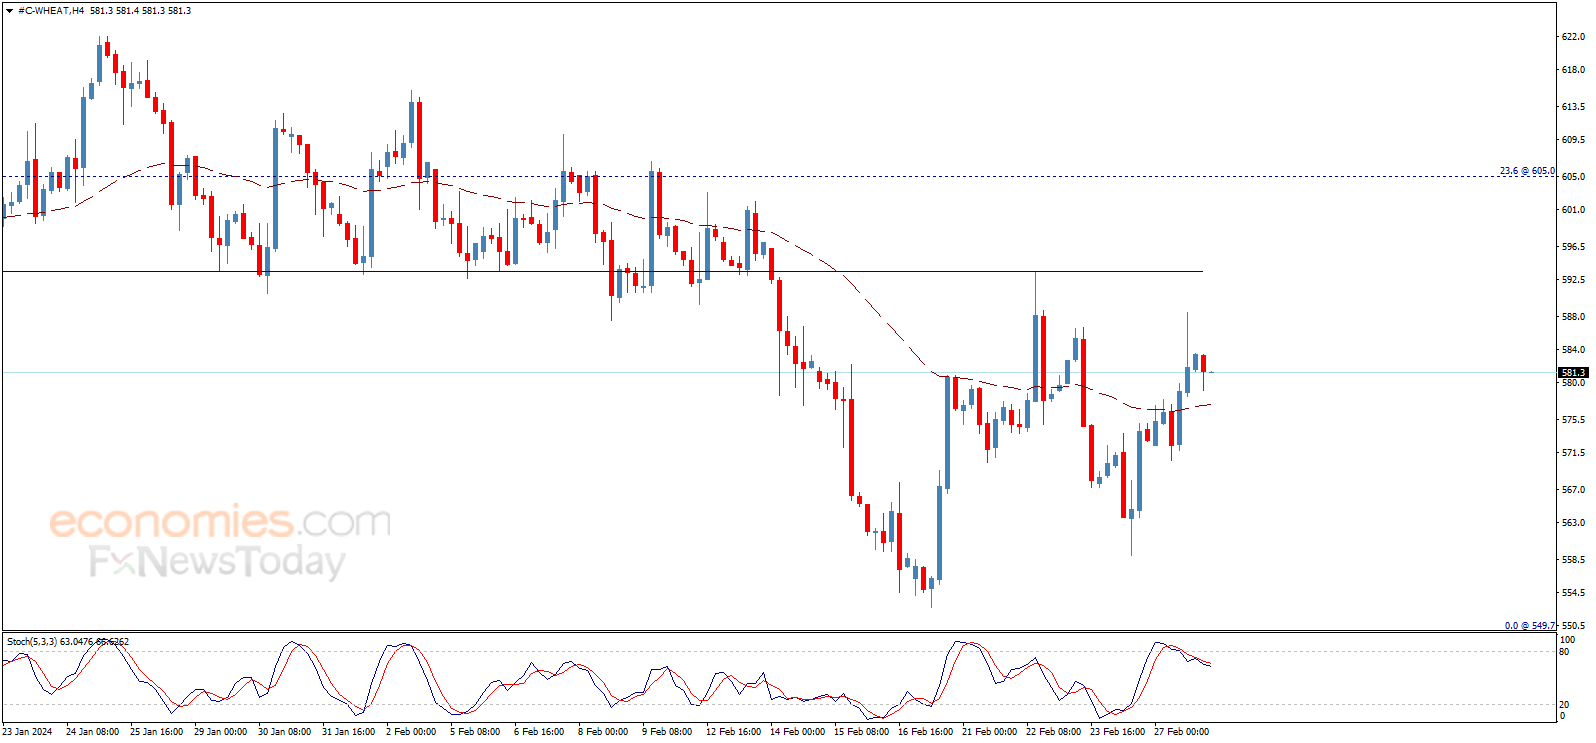
Task: Click the 29 Jan 00:00 time label
Action: pyautogui.click(x=220, y=732)
